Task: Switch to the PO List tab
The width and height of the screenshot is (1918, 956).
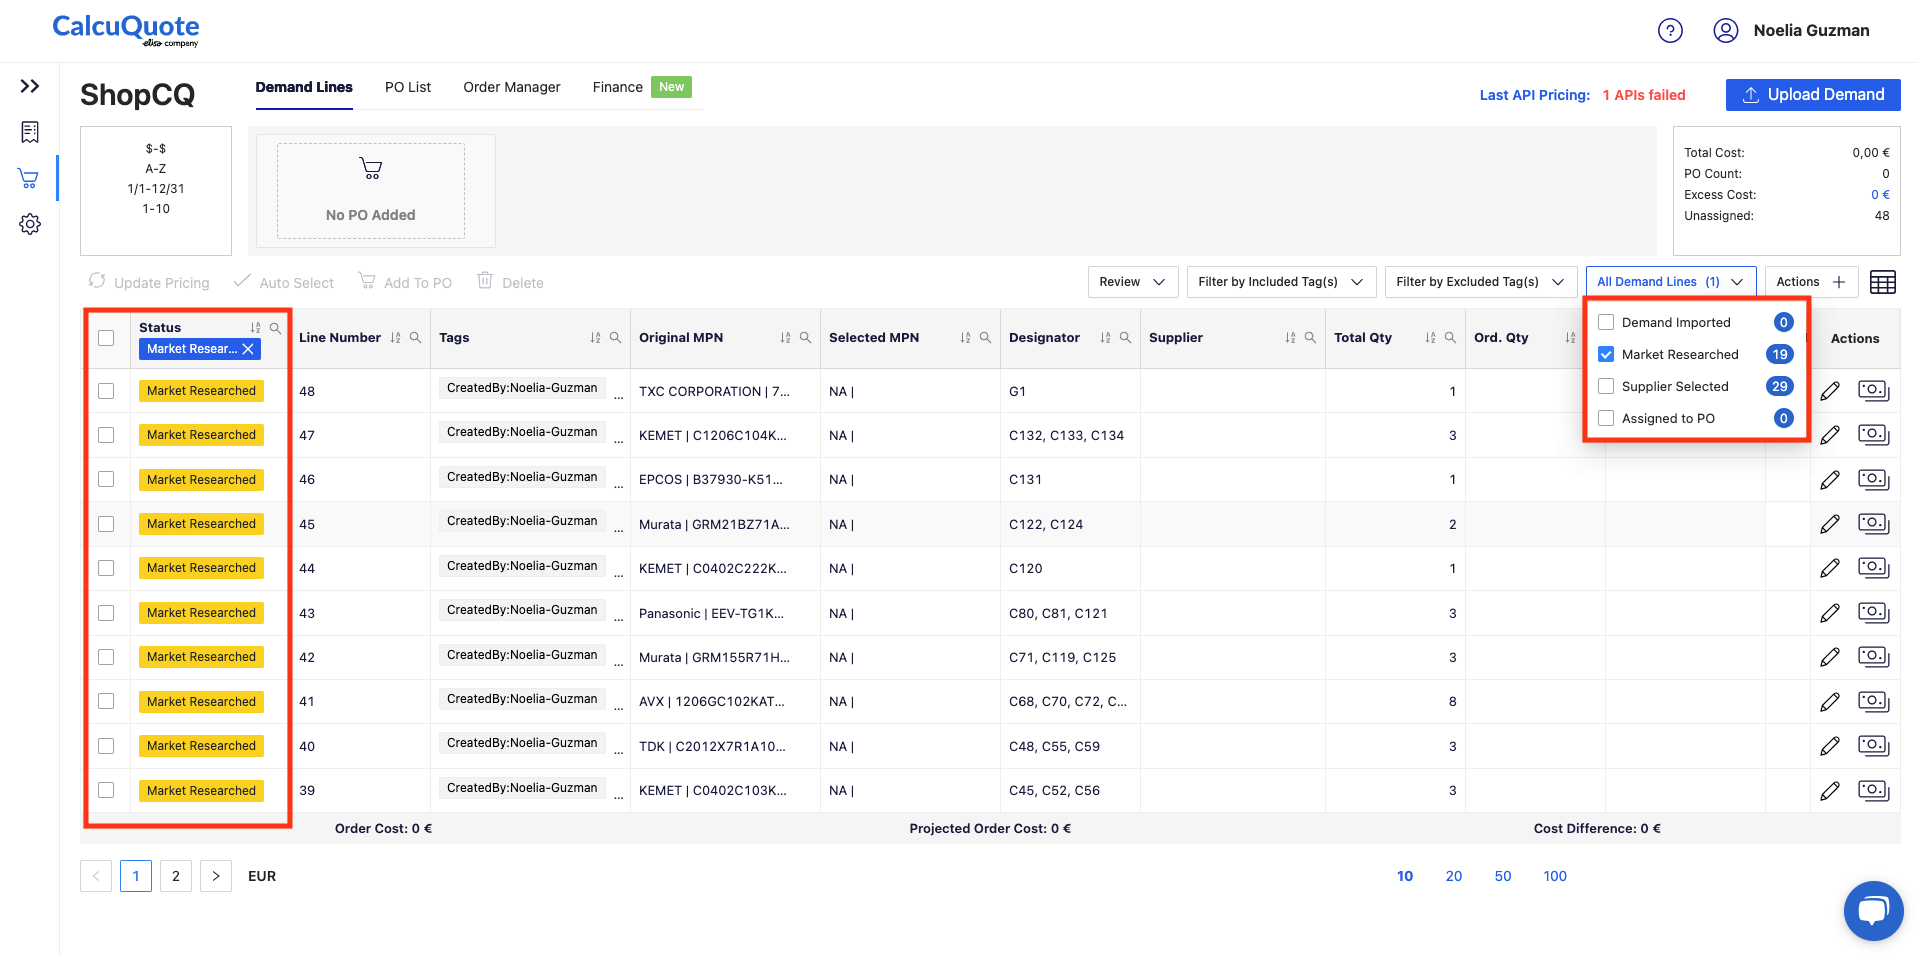Action: tap(408, 87)
